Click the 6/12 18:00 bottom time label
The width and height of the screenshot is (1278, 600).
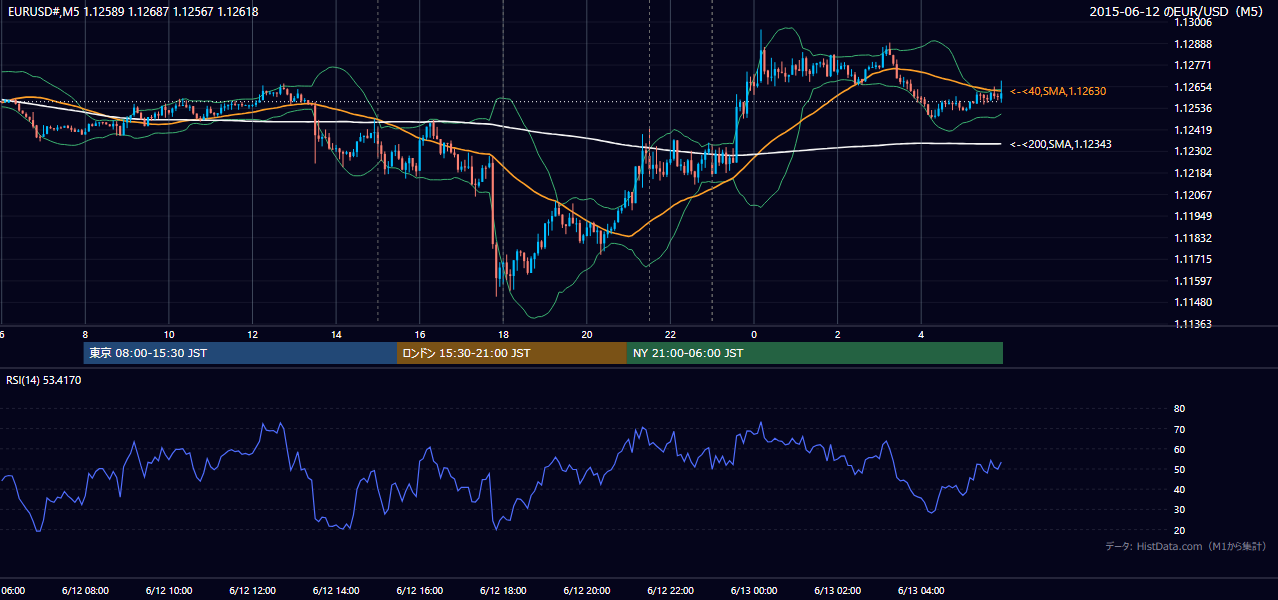pyautogui.click(x=503, y=590)
